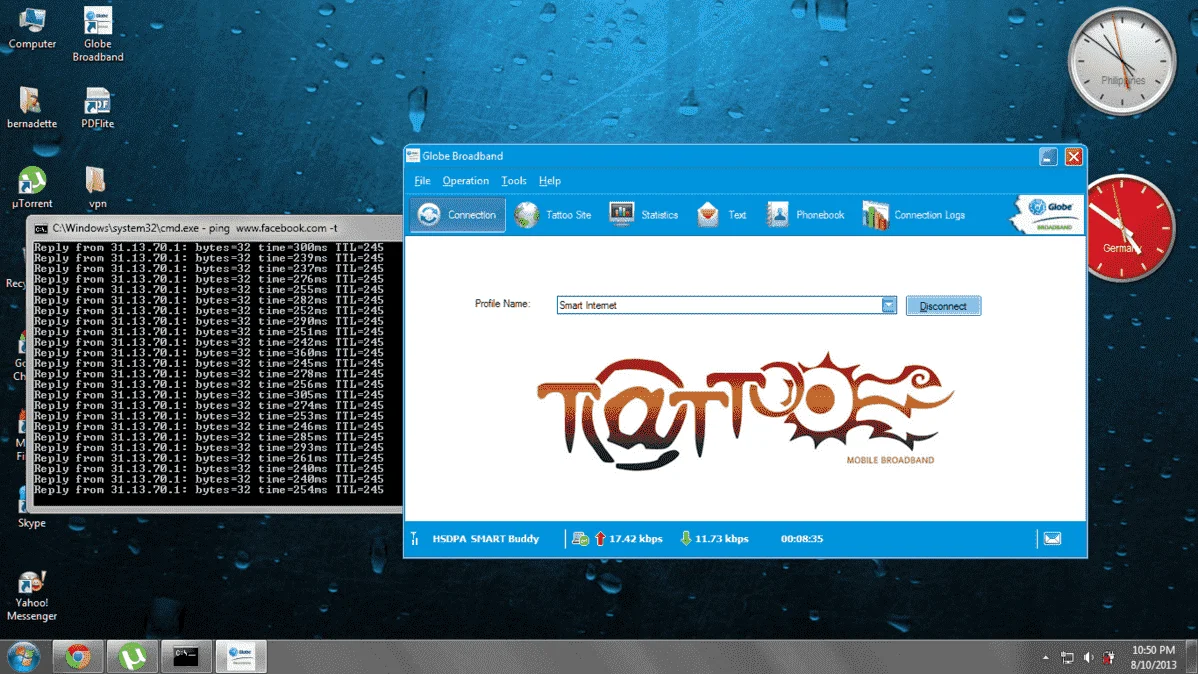
Task: Switch to the cmd window from taskbar
Action: pos(186,656)
